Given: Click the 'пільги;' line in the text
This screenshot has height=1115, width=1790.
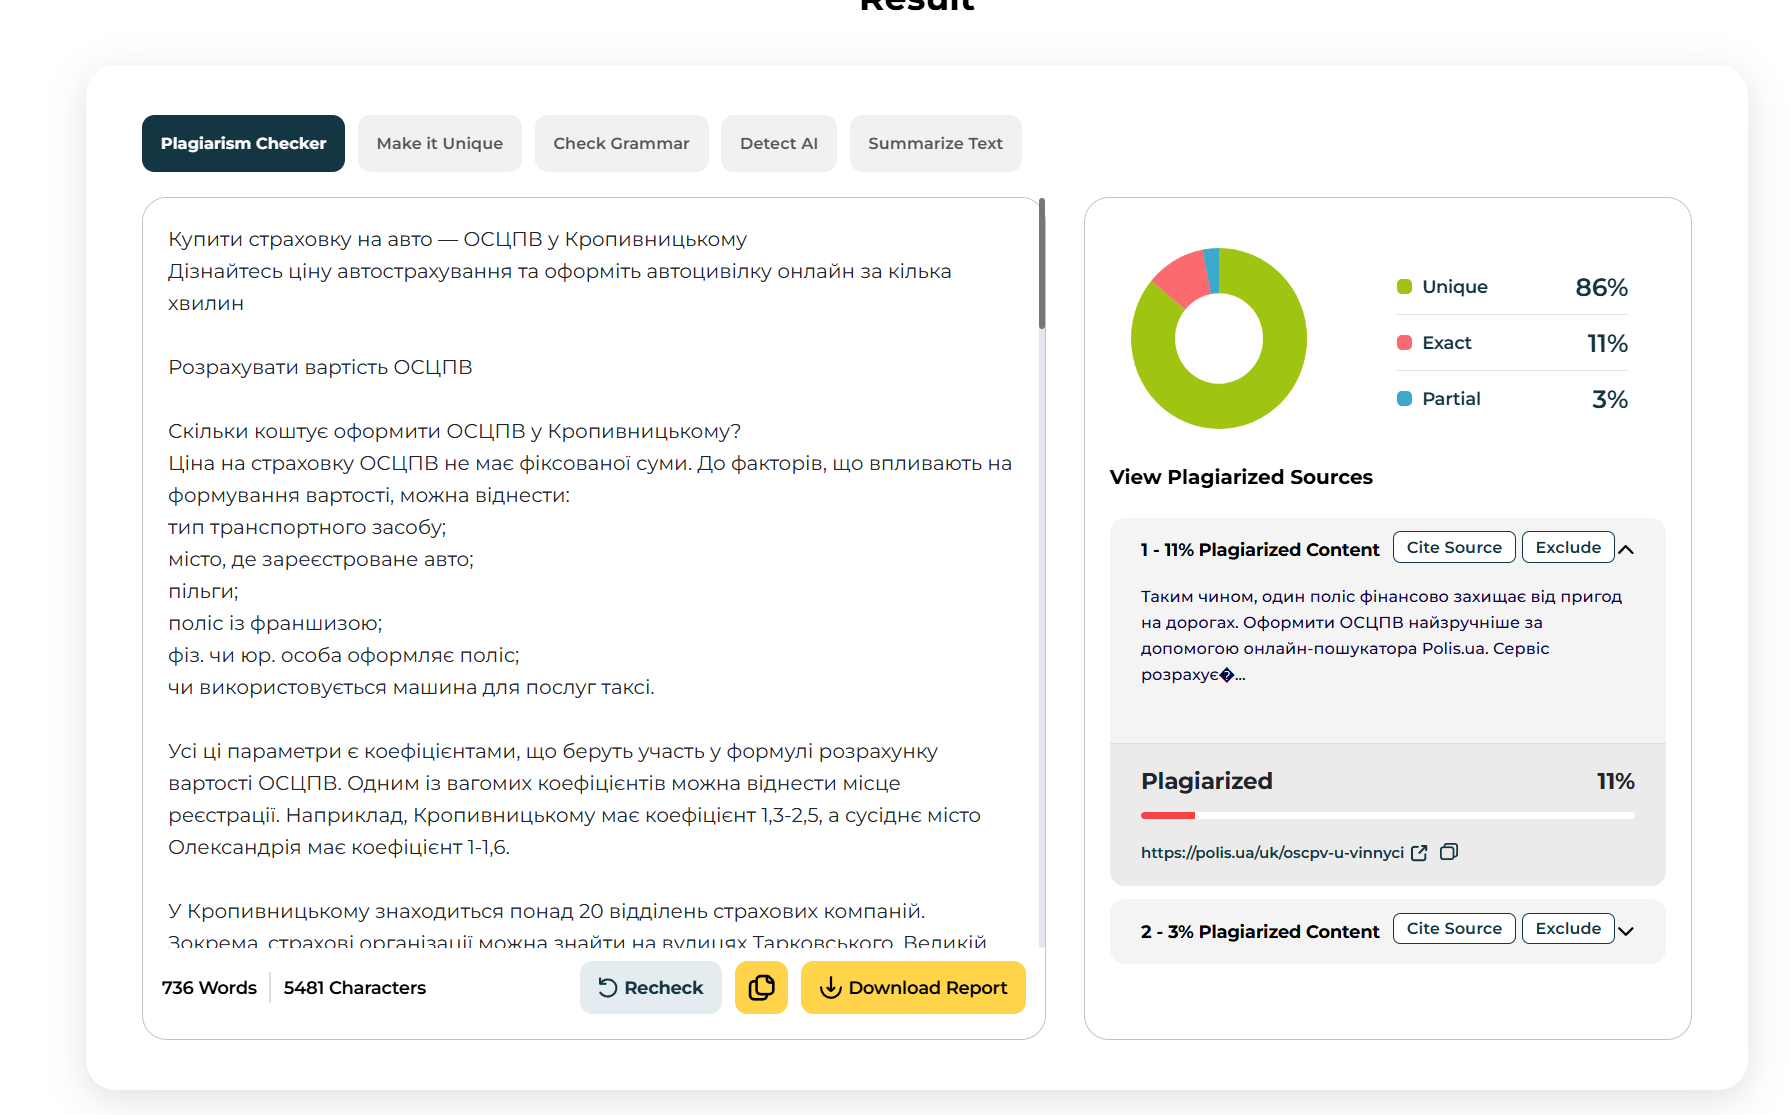Looking at the screenshot, I should click(x=203, y=591).
